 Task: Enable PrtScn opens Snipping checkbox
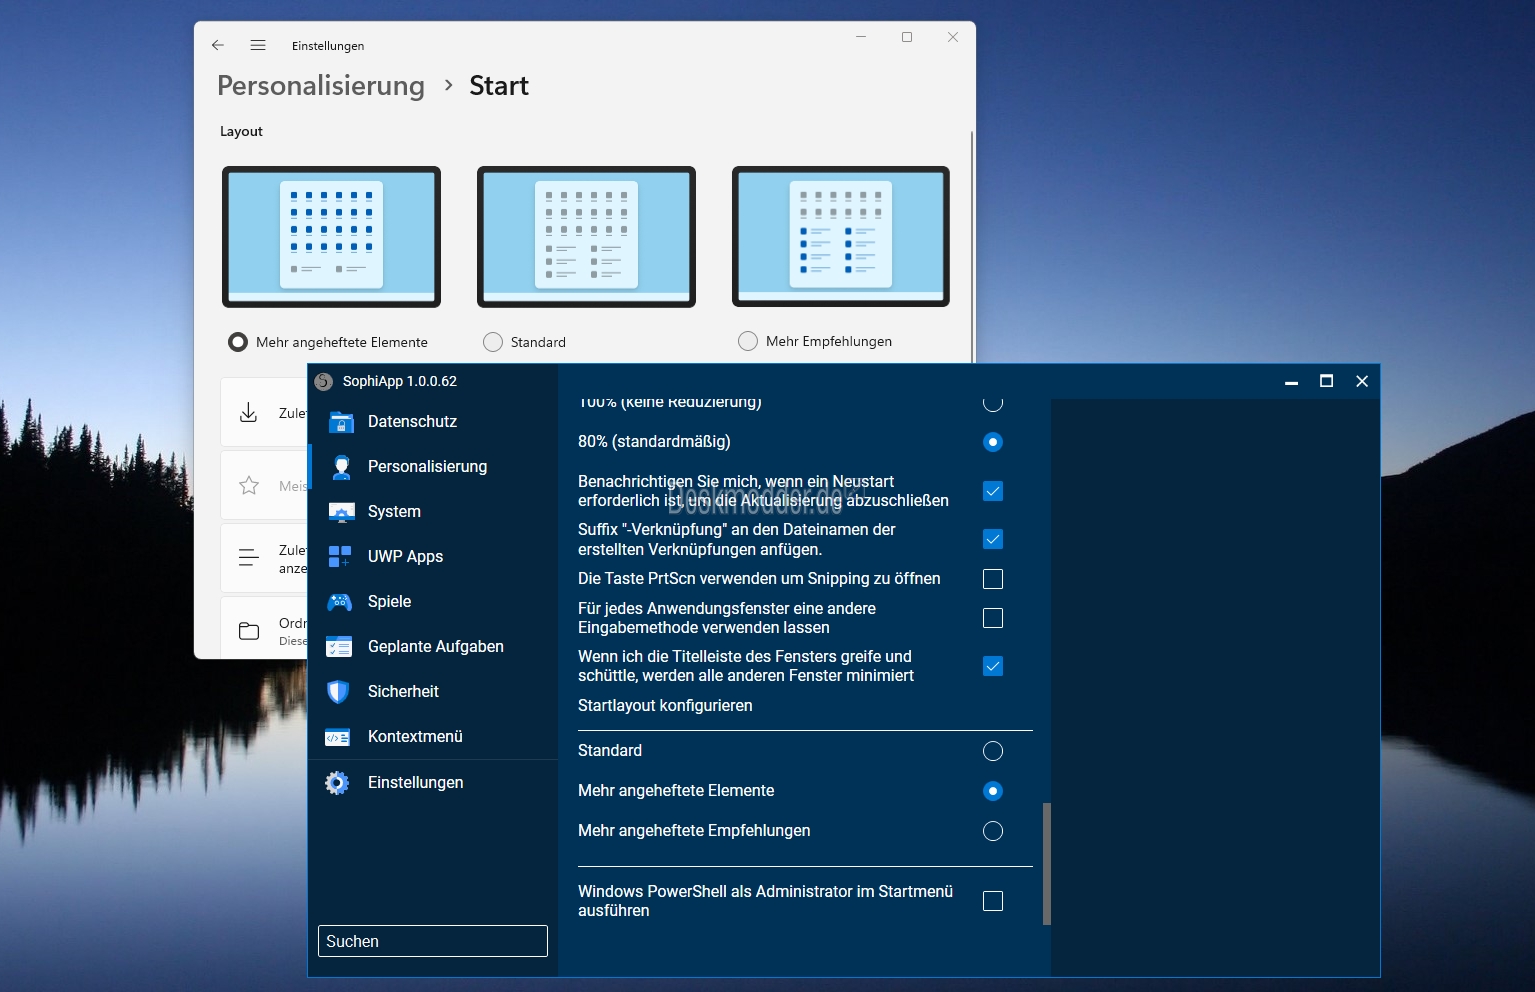[x=993, y=579]
